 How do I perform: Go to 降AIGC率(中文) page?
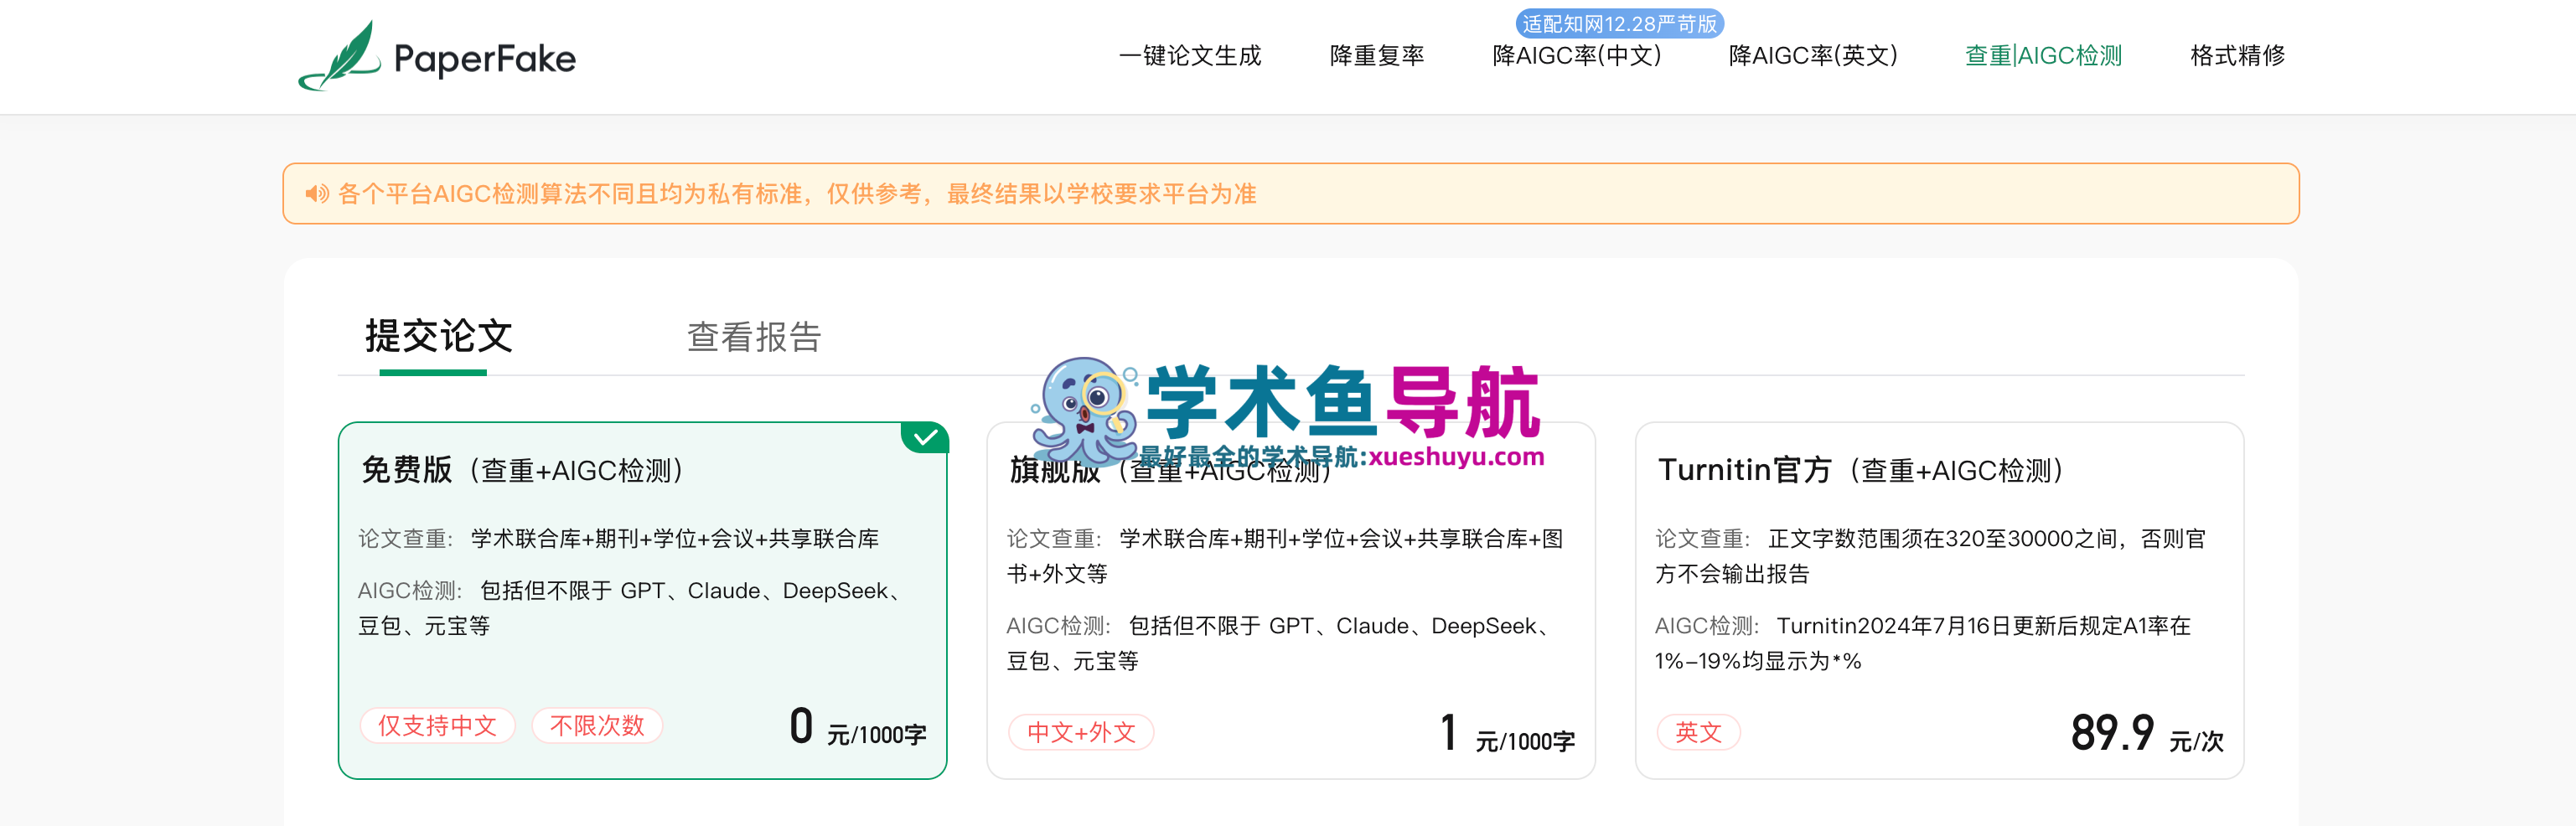pos(1576,56)
